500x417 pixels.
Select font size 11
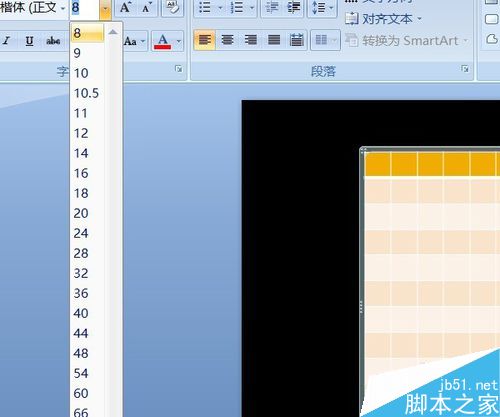click(x=87, y=113)
